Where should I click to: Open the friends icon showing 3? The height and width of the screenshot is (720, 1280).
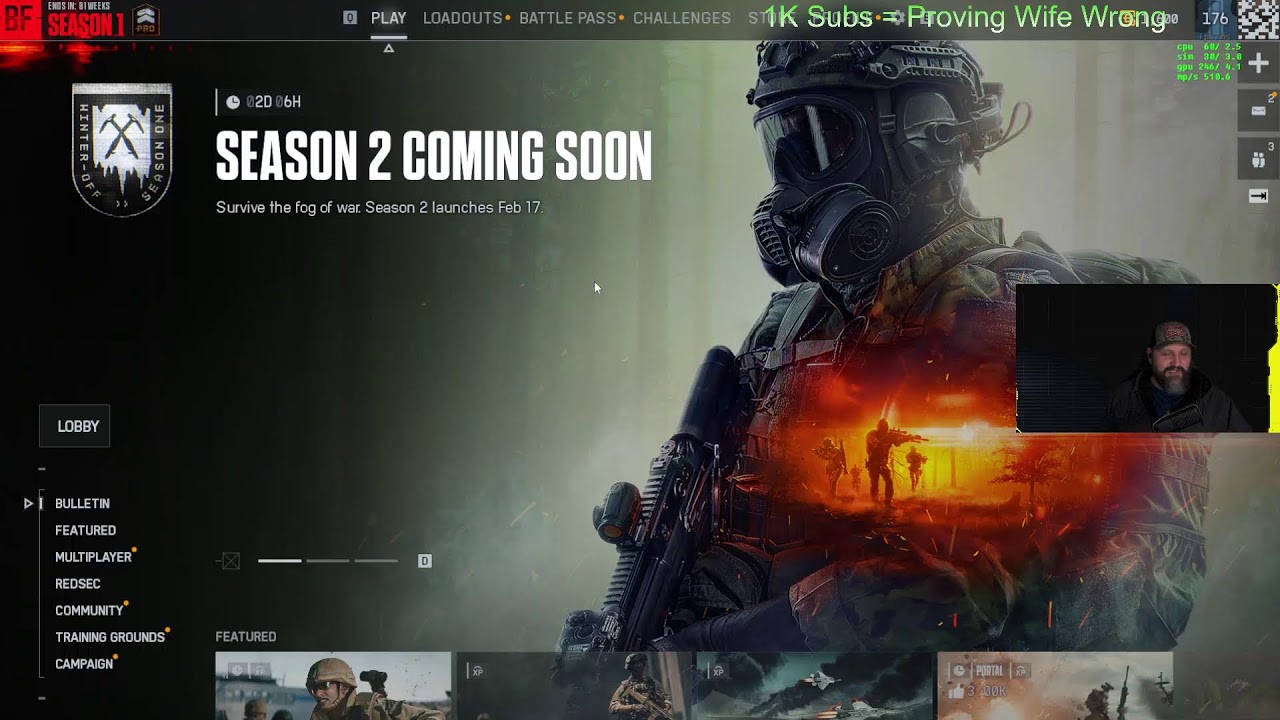(1259, 159)
